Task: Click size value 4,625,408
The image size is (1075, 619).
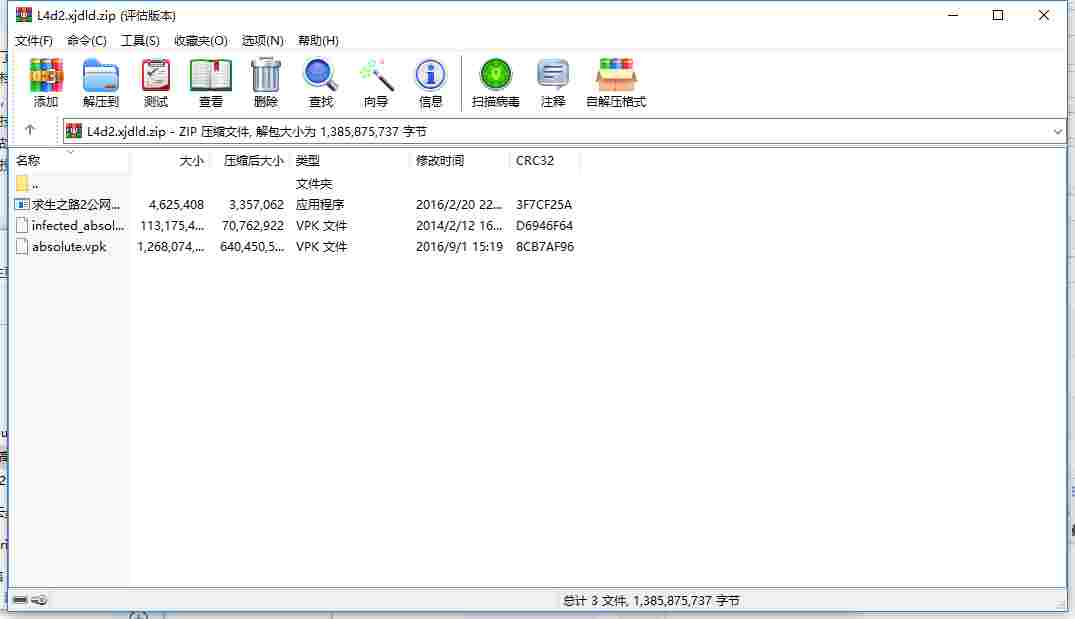Action: [x=176, y=204]
